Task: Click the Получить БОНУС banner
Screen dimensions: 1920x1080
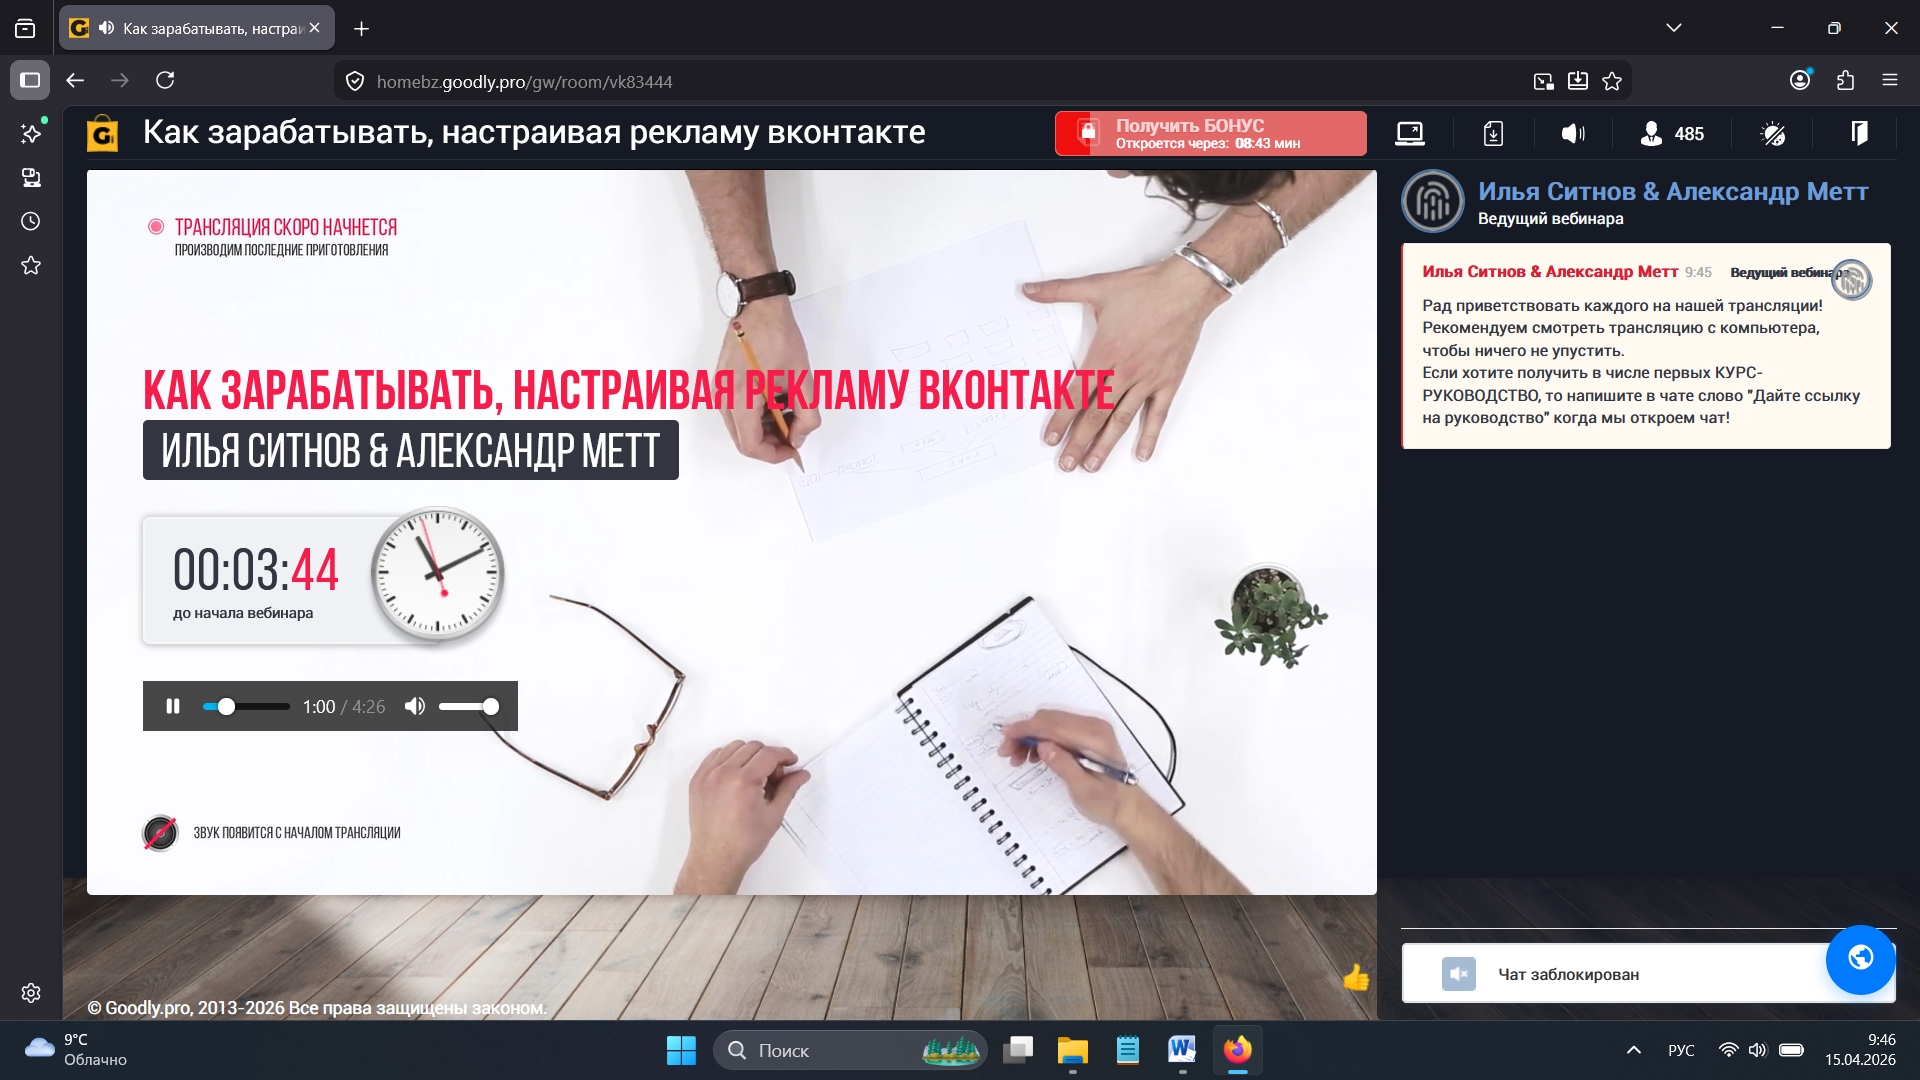Action: (1210, 133)
